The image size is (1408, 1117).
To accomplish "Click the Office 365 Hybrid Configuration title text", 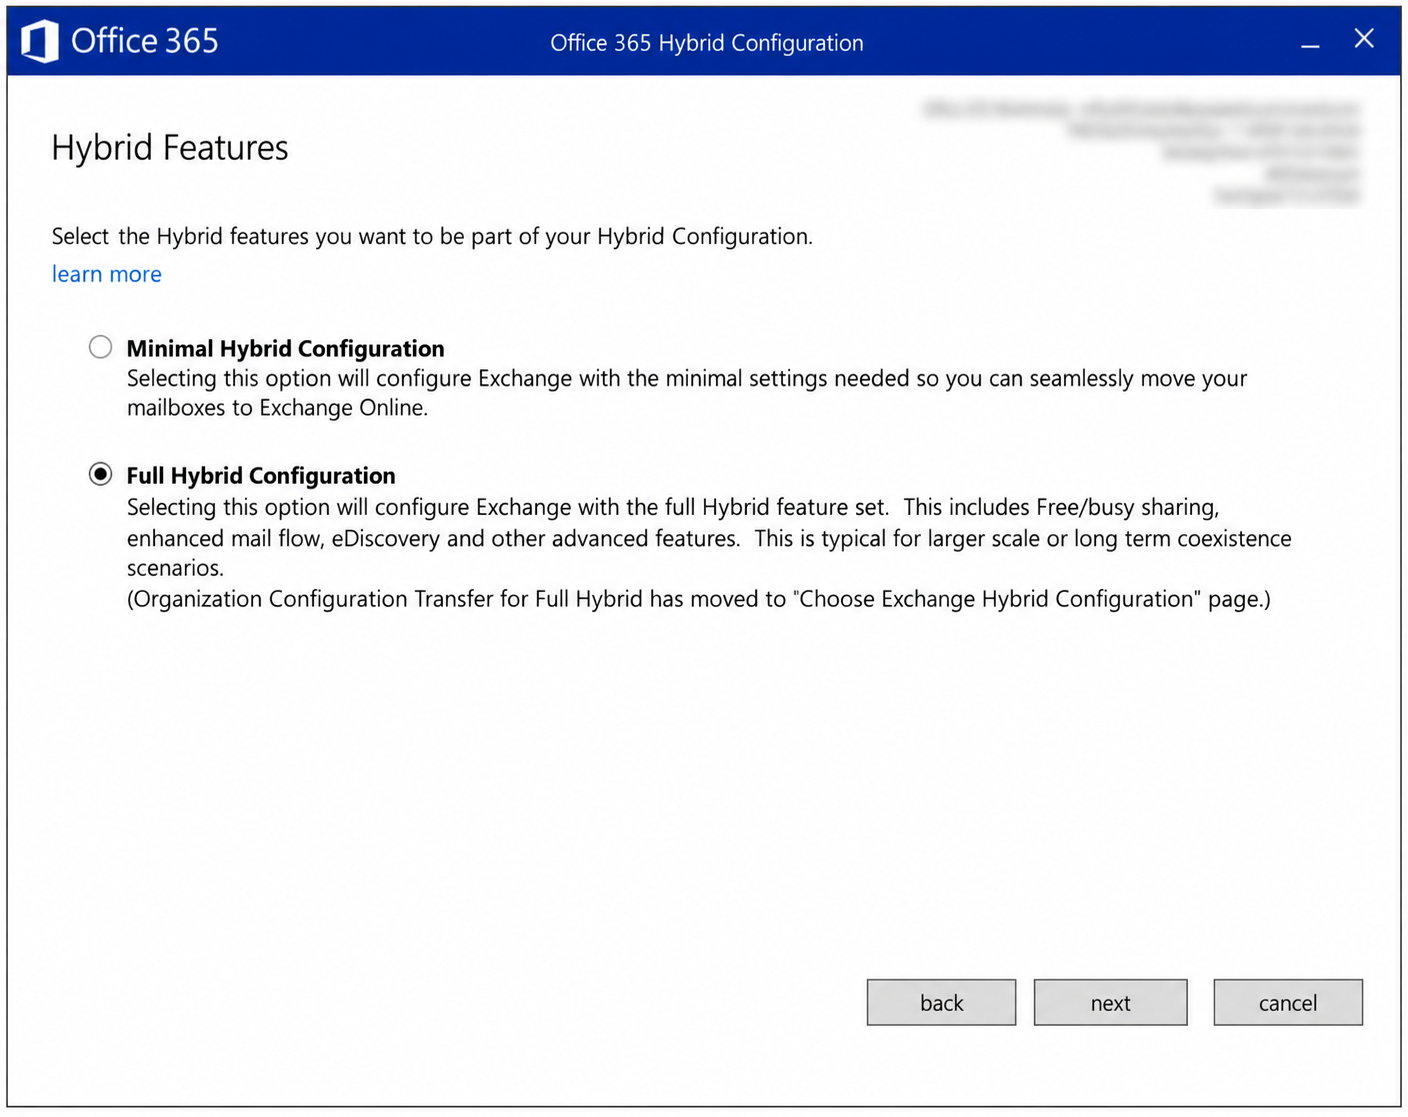I will [x=707, y=43].
